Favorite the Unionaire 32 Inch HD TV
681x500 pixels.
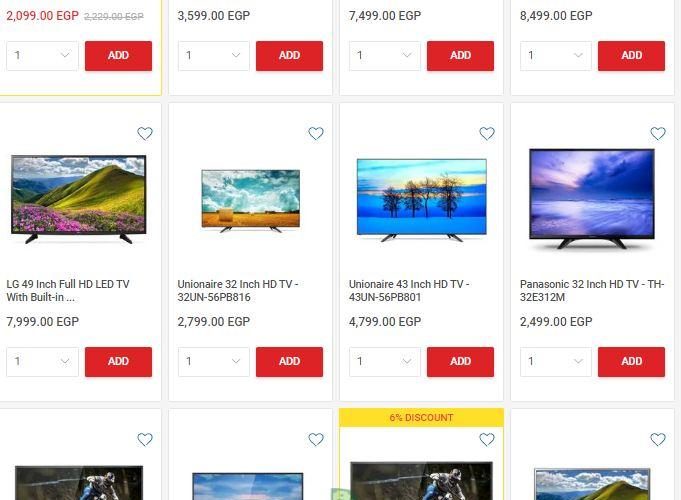pos(316,133)
